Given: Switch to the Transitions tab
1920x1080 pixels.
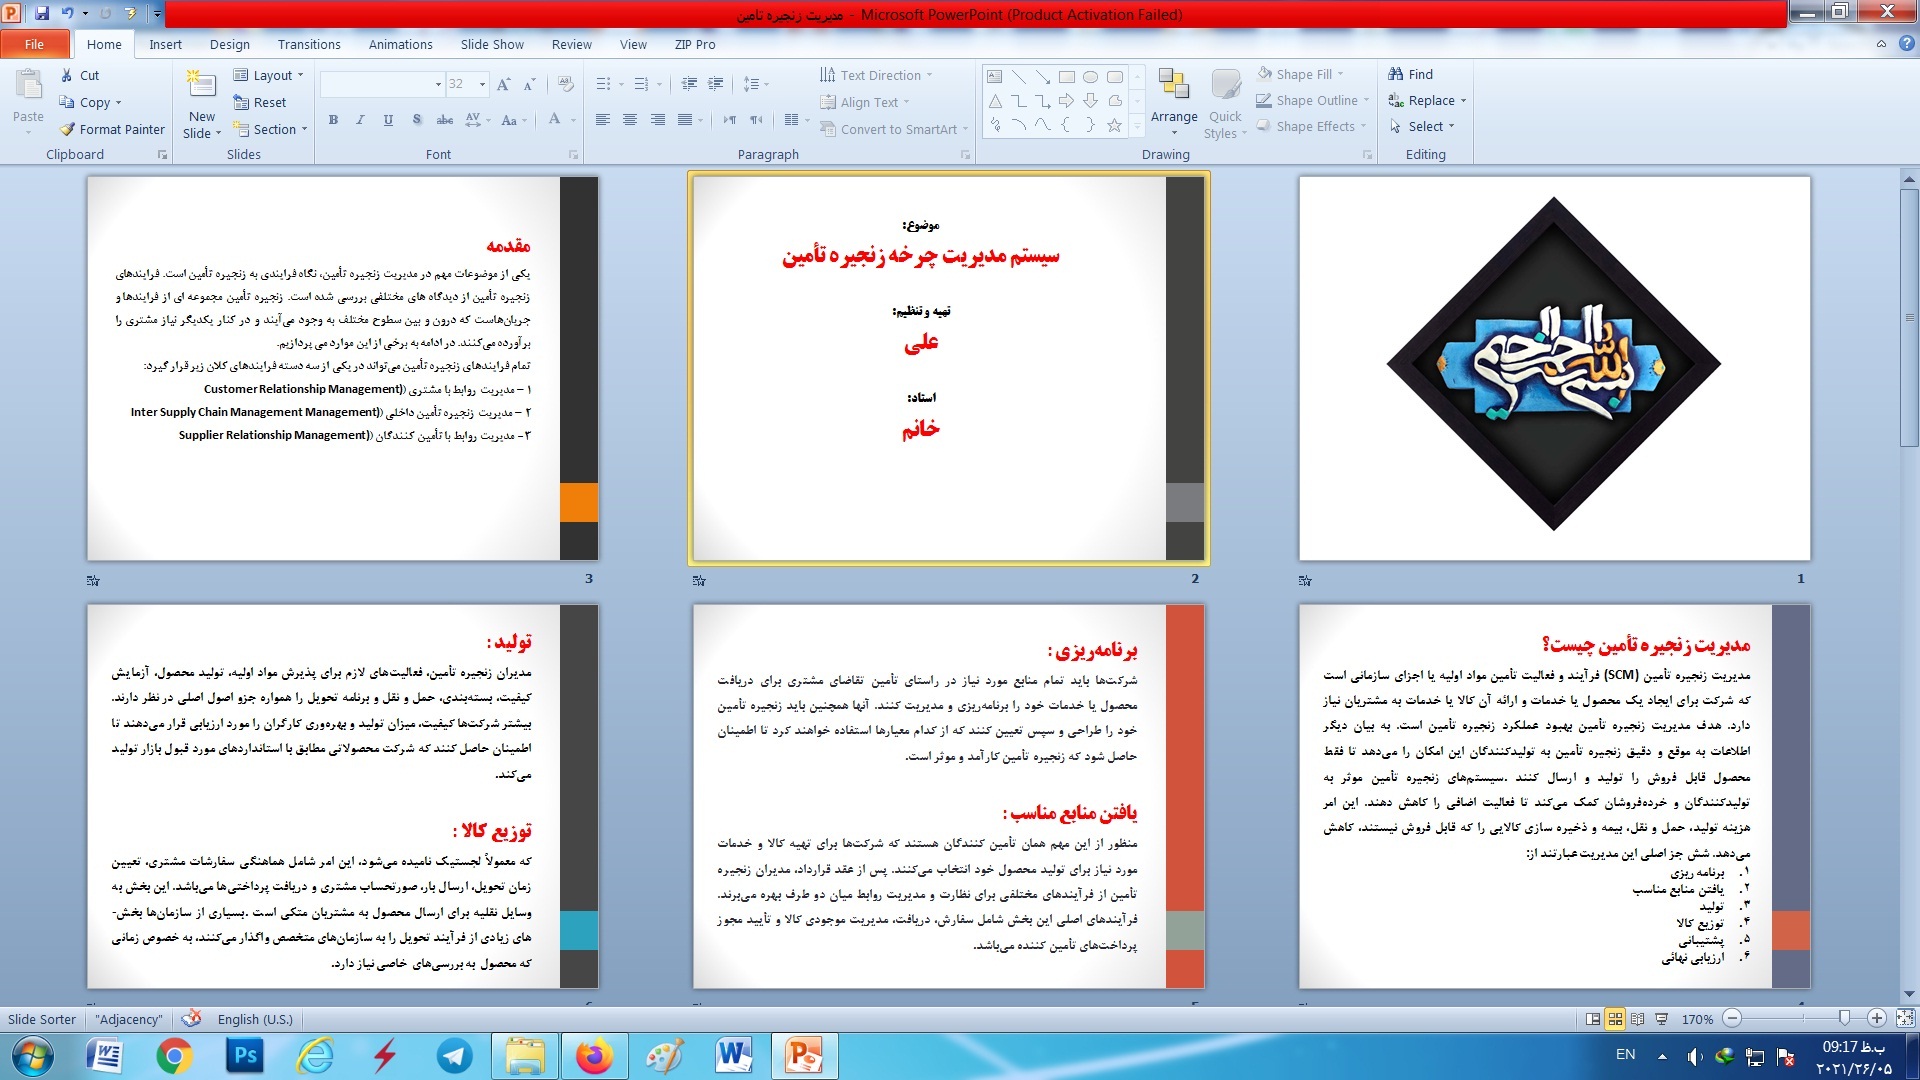Looking at the screenshot, I should coord(309,44).
